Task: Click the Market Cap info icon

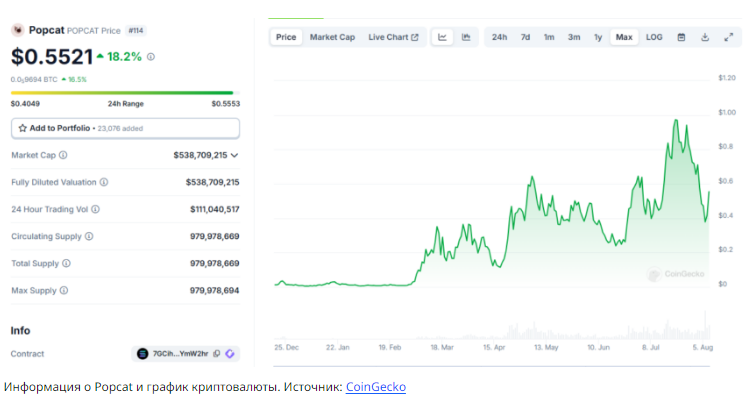Action: 63,155
